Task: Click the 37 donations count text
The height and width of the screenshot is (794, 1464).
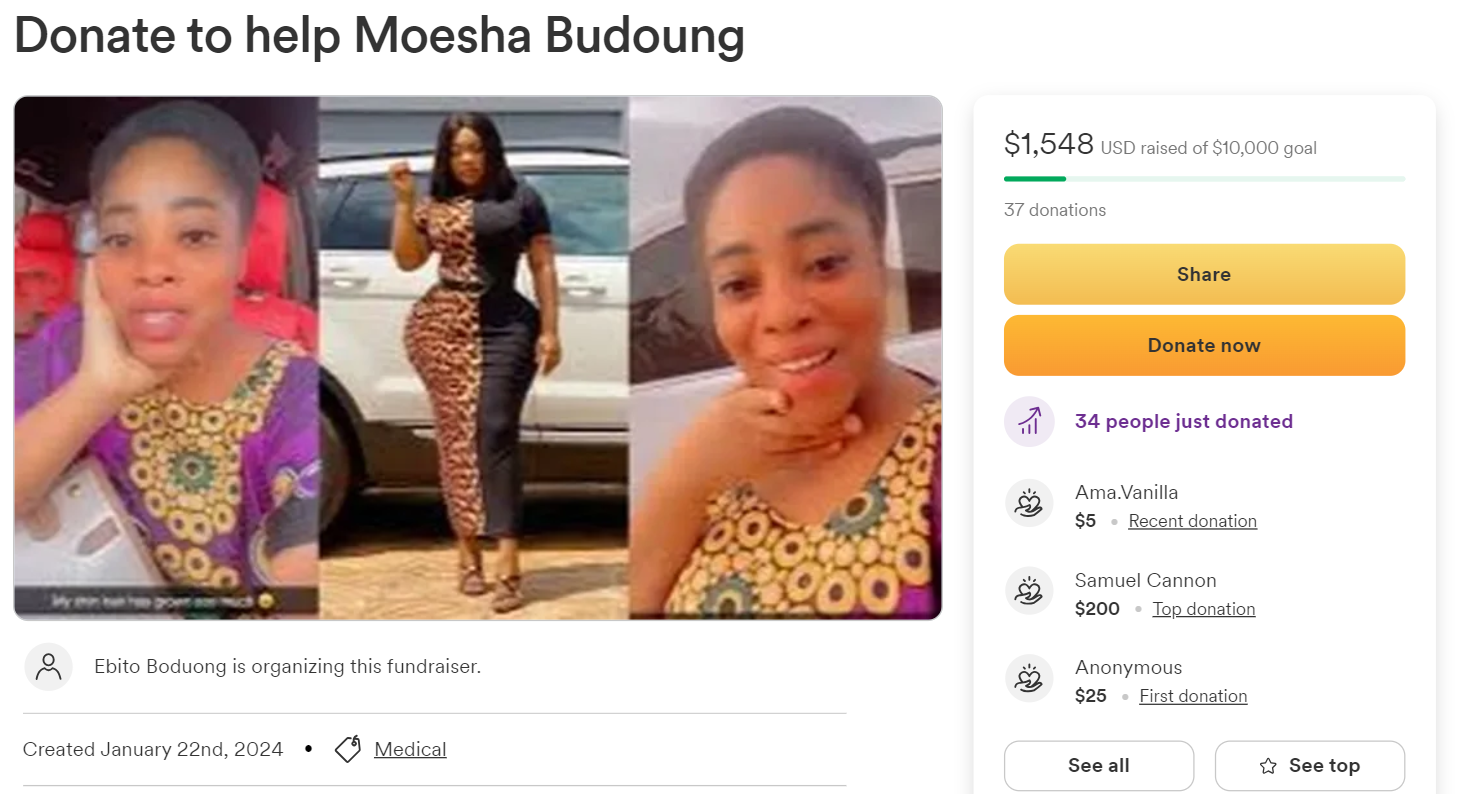Action: click(x=1054, y=210)
